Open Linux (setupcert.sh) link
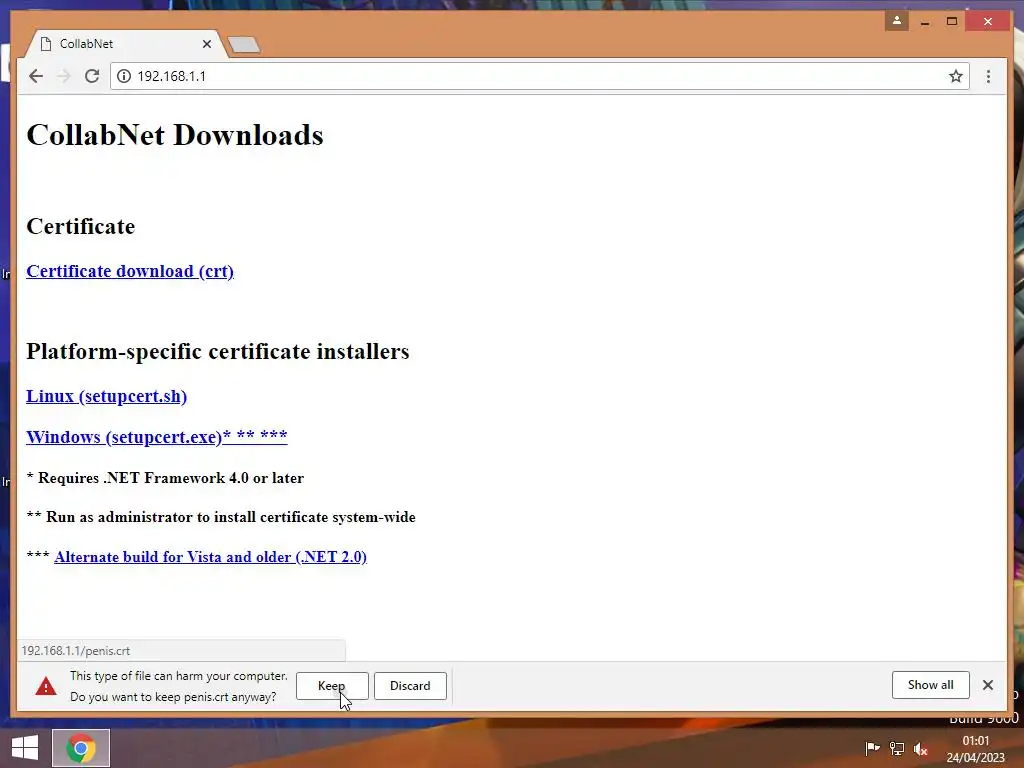The image size is (1024, 768). tap(106, 396)
